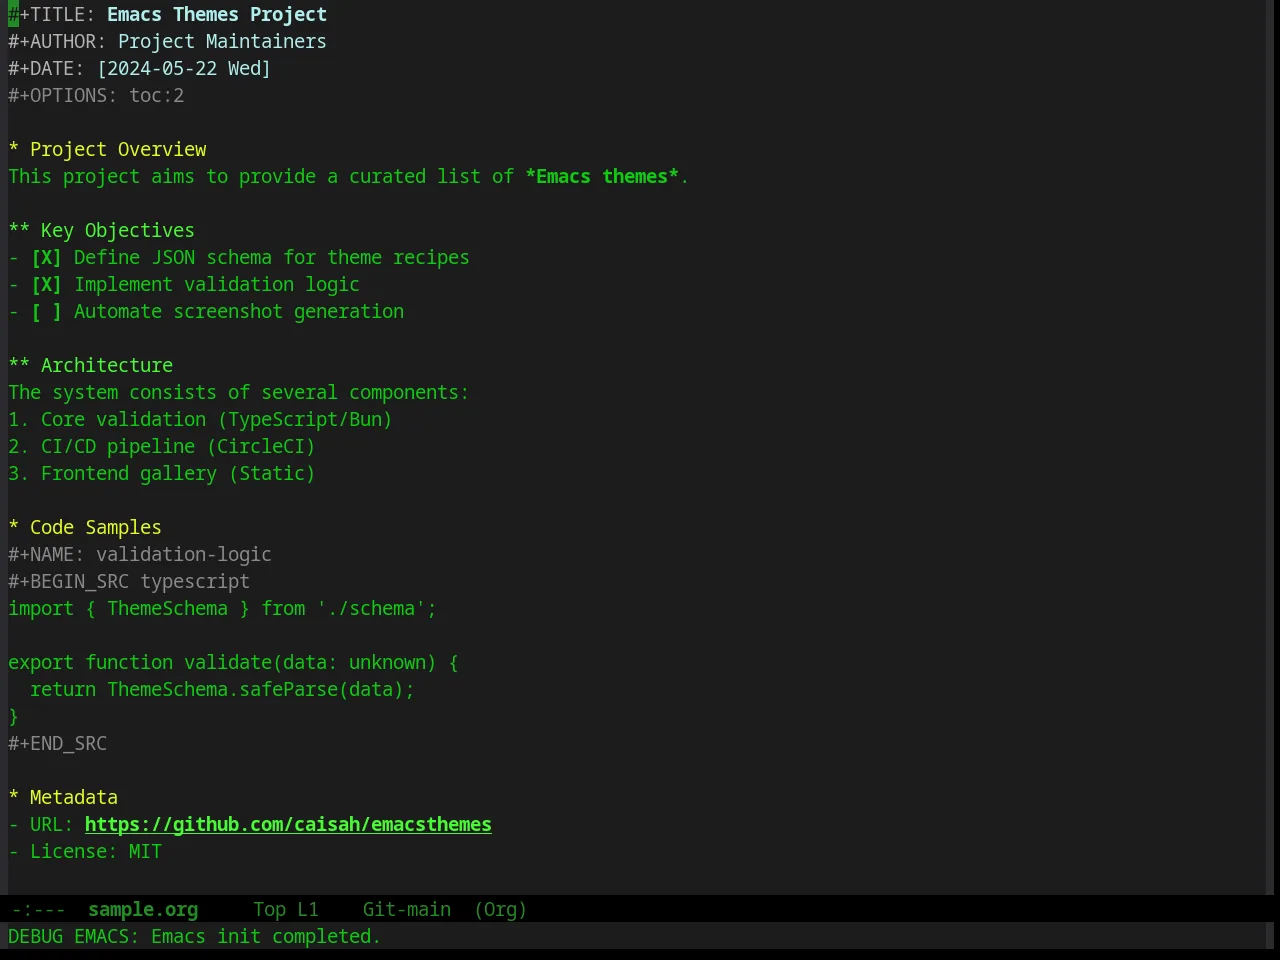Click the License: MIT list item
This screenshot has width=1280, height=960.
pyautogui.click(x=85, y=852)
